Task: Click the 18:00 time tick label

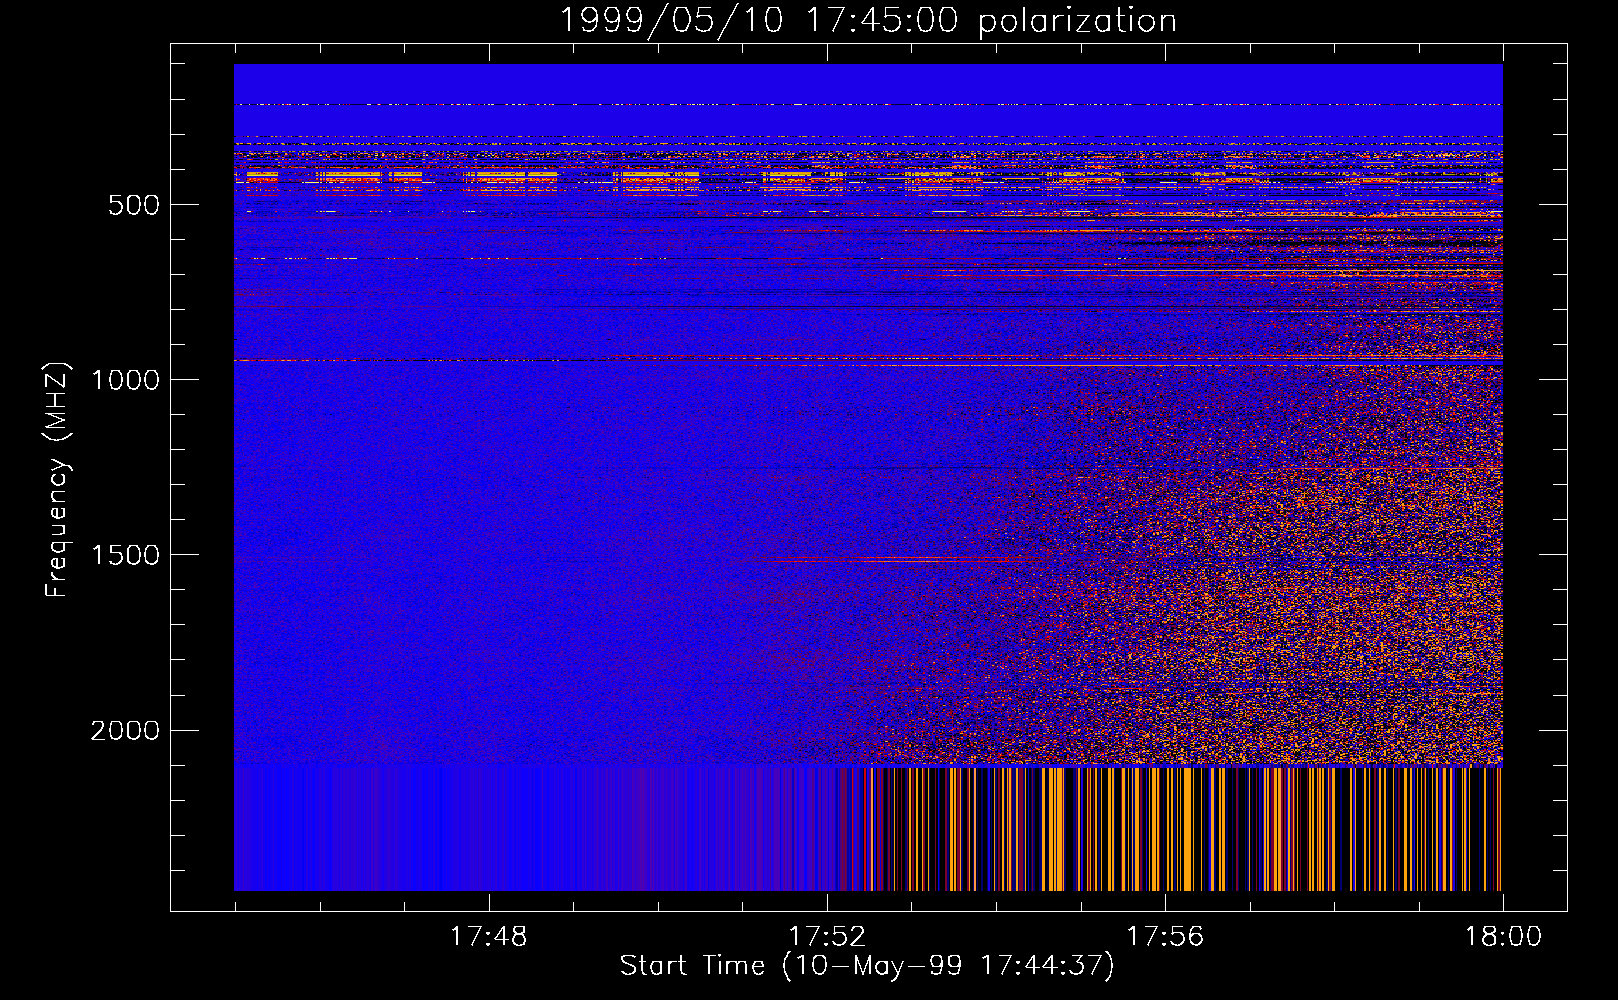Action: click(x=1503, y=937)
